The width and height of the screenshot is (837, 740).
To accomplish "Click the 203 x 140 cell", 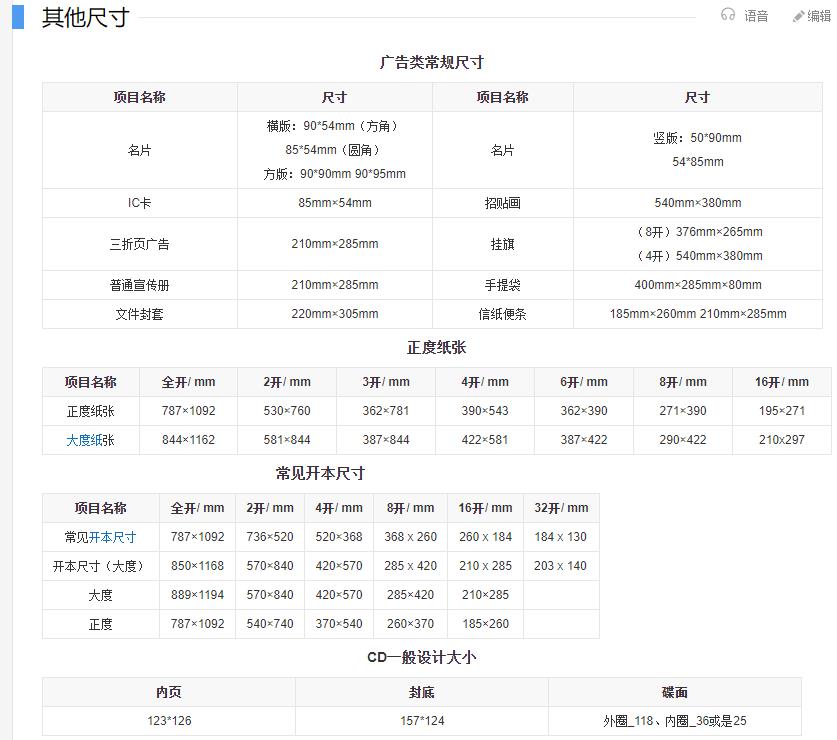I will [x=562, y=566].
